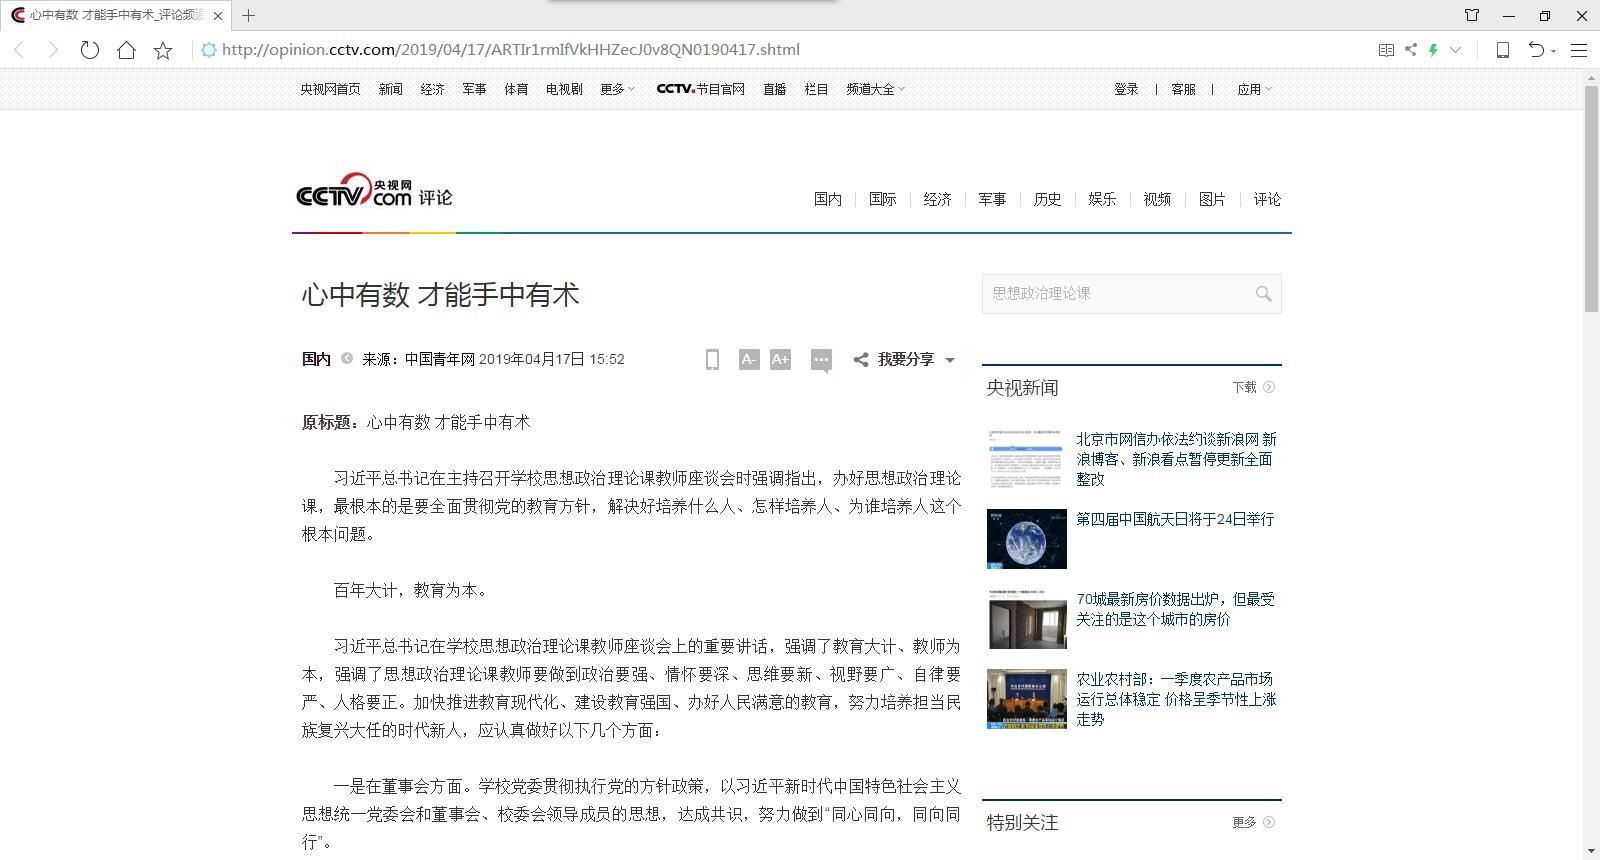Reload the page with the refresh icon
The width and height of the screenshot is (1600, 860).
tap(89, 50)
